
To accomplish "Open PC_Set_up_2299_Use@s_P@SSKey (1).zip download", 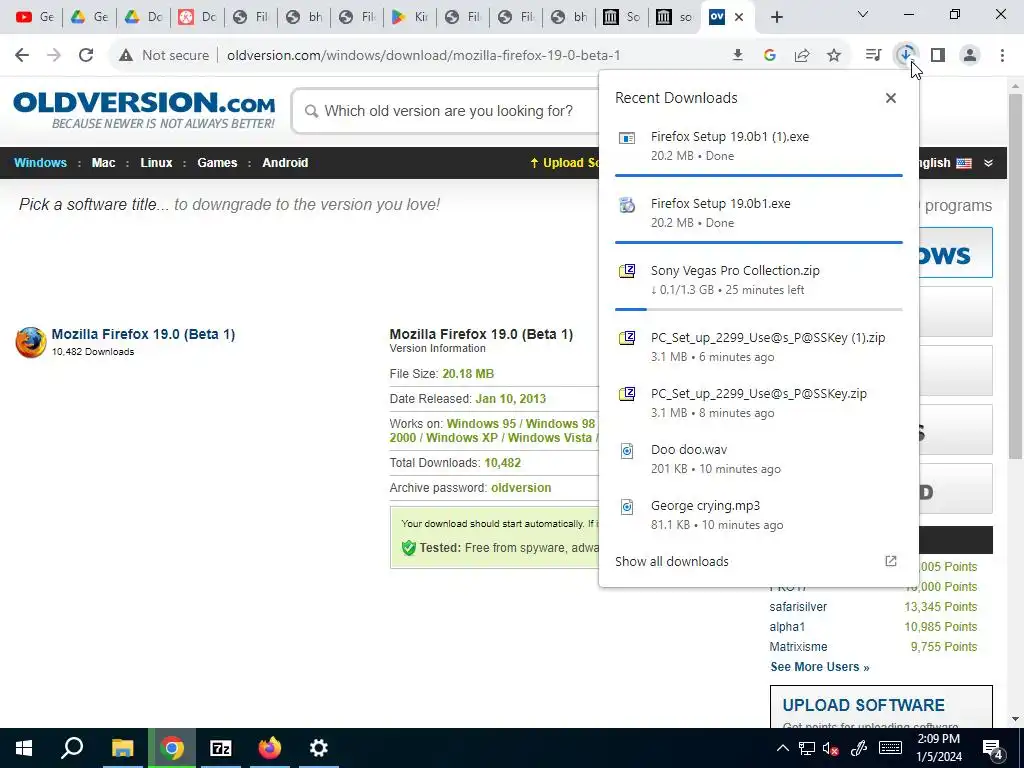I will (758, 347).
